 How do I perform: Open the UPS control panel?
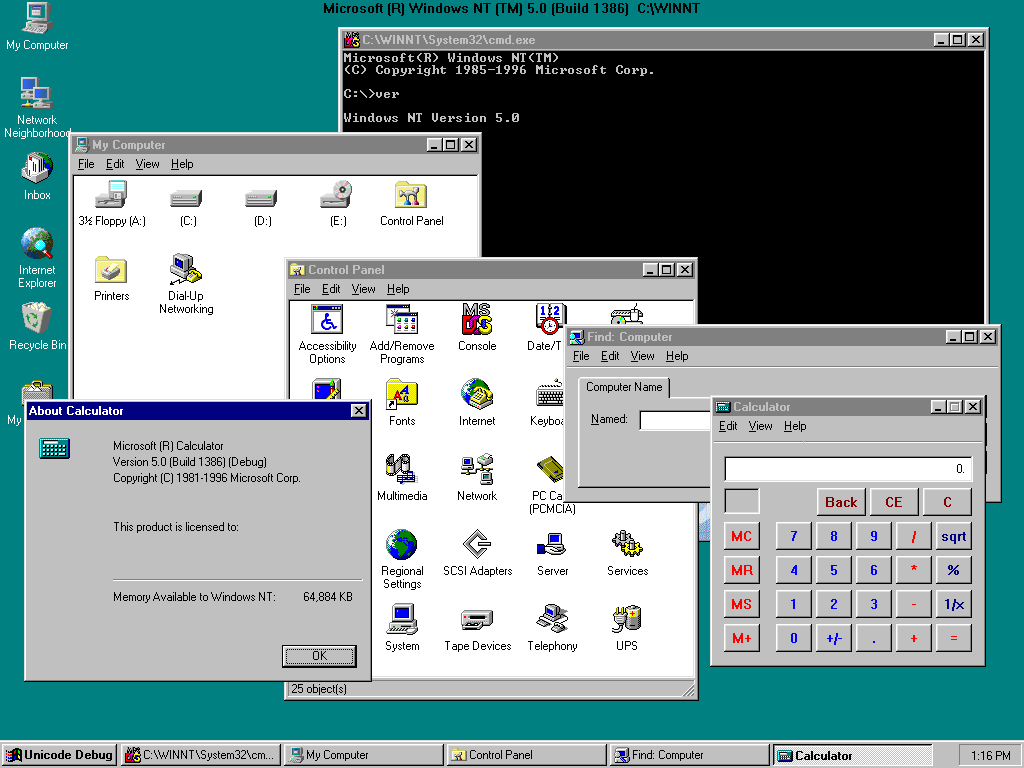627,620
